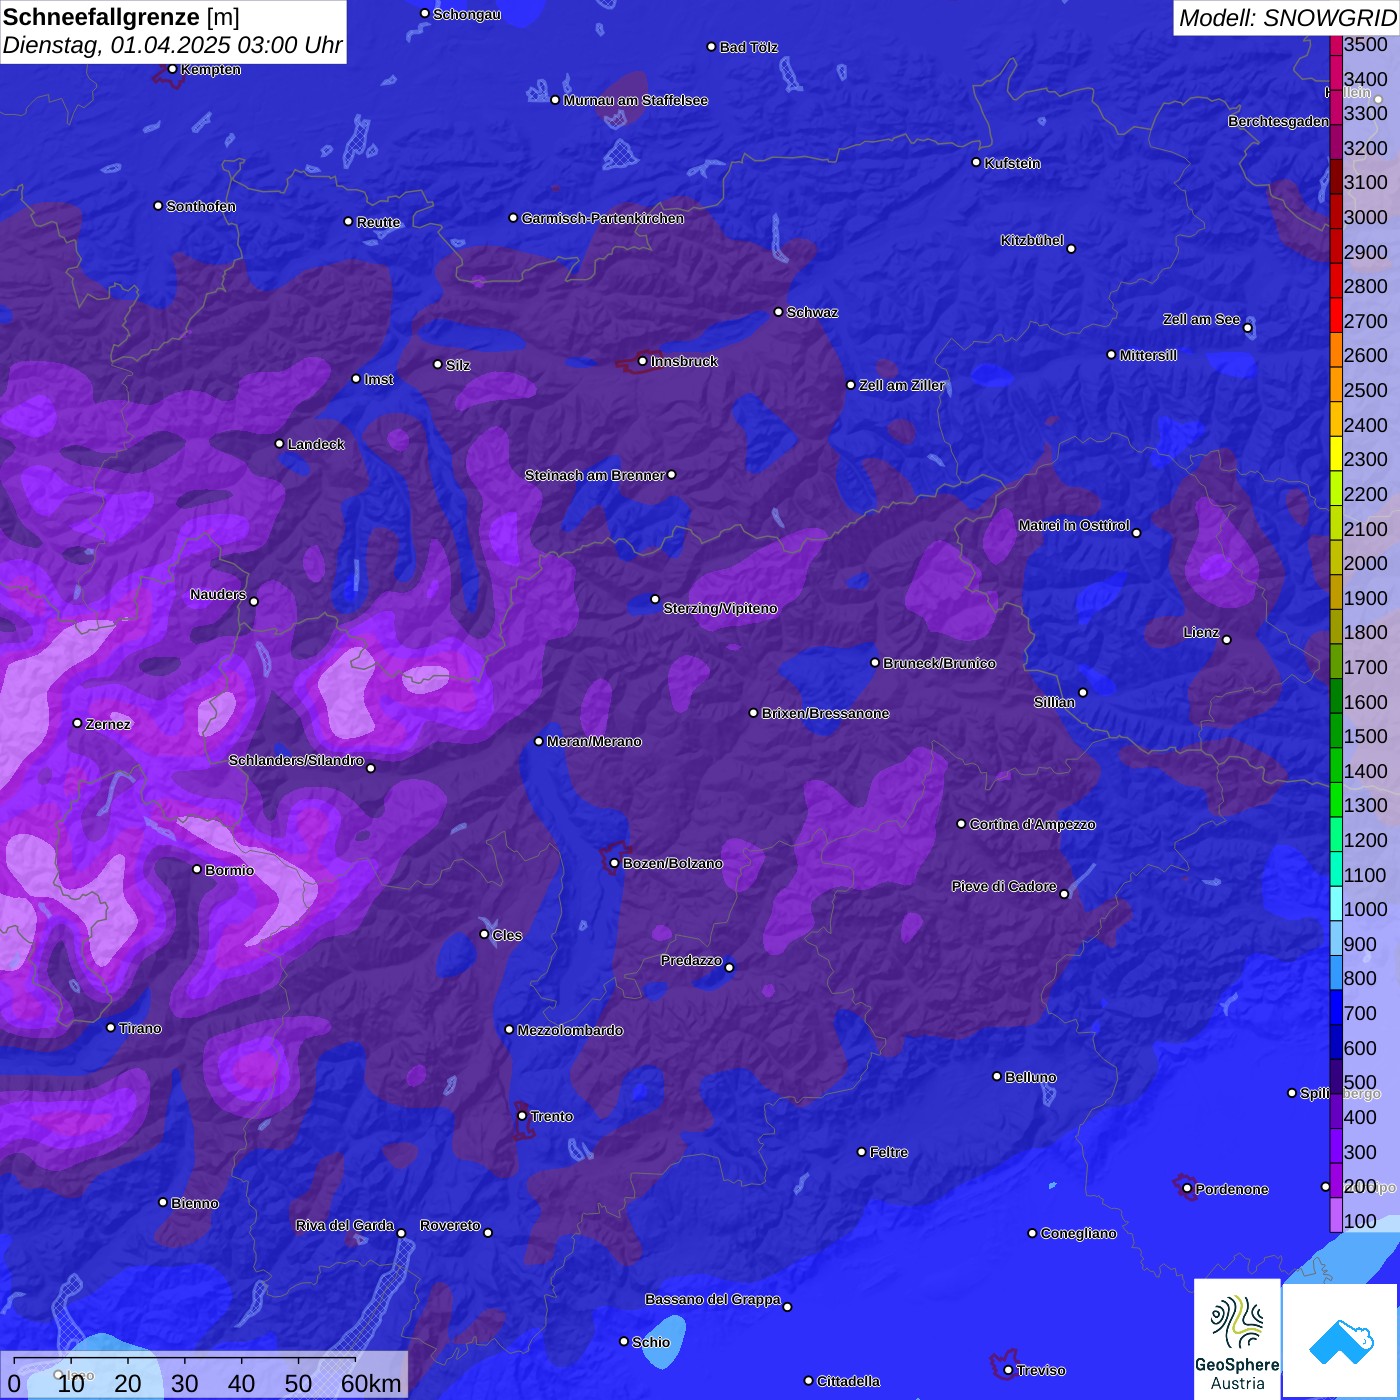This screenshot has width=1400, height=1400.
Task: Click the Meran/Merano label
Action: coord(594,741)
